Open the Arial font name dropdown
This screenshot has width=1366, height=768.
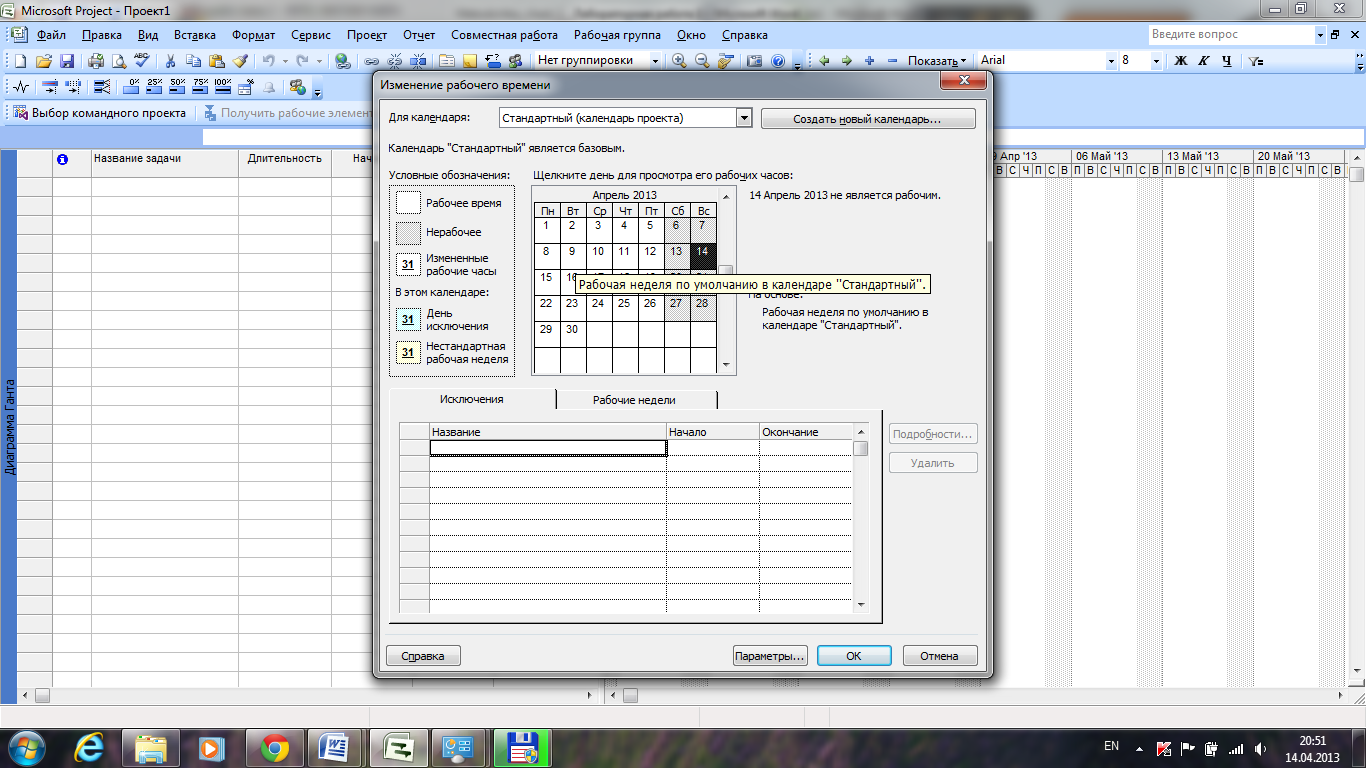[1110, 61]
